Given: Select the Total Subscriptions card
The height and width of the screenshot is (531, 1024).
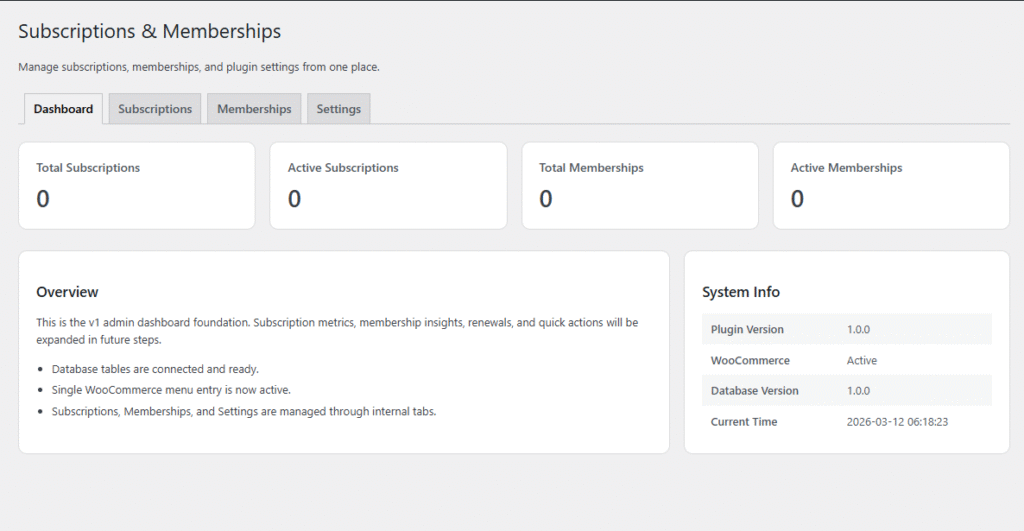Looking at the screenshot, I should coord(137,185).
